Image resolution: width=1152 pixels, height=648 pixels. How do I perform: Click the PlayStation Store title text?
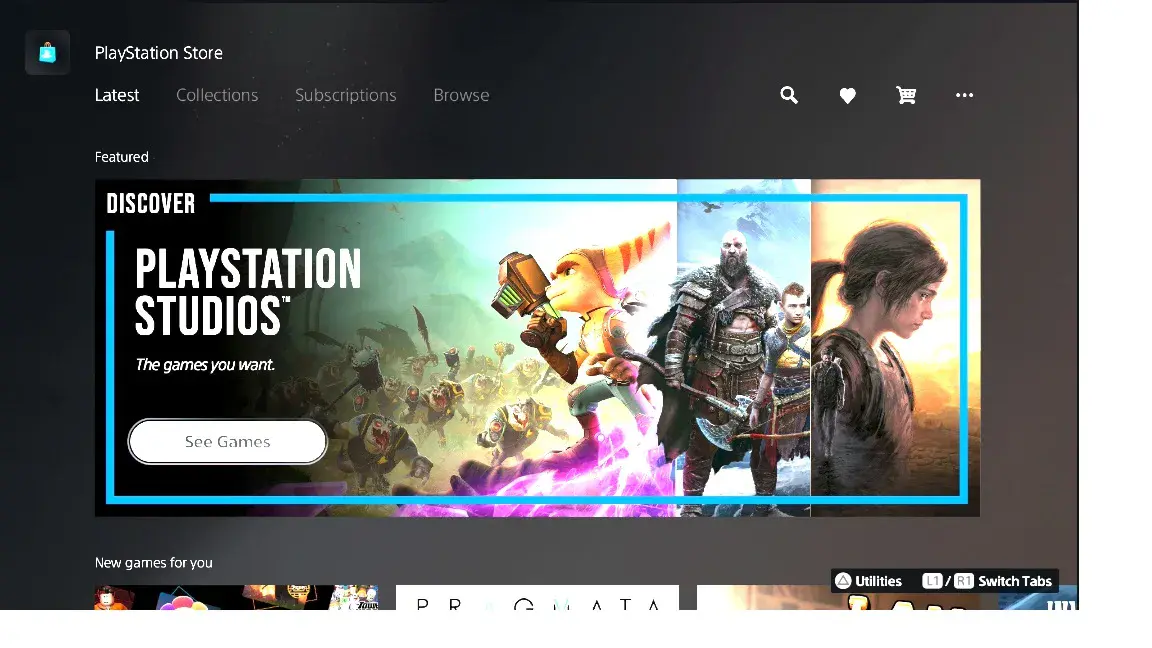pos(159,53)
